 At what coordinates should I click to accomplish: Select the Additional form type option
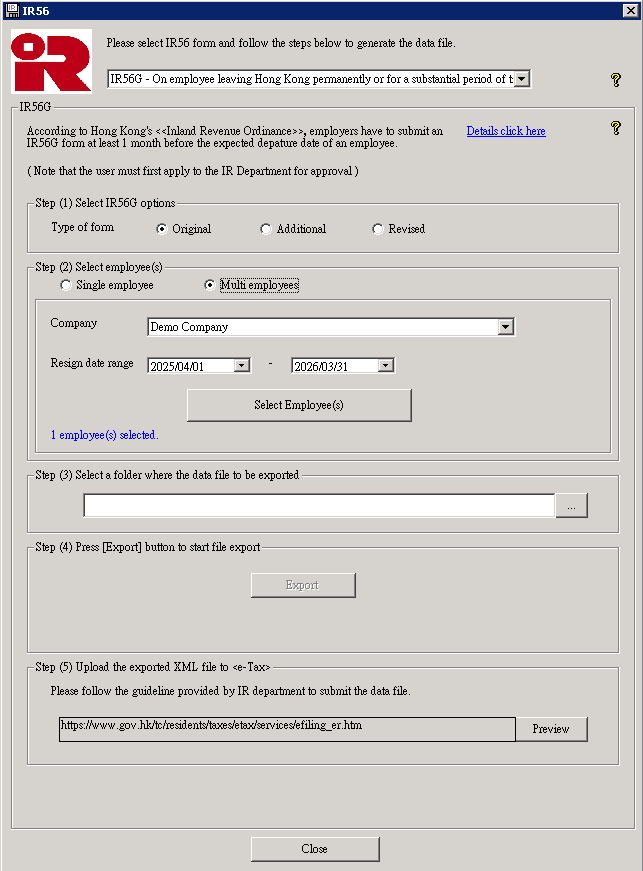click(266, 229)
